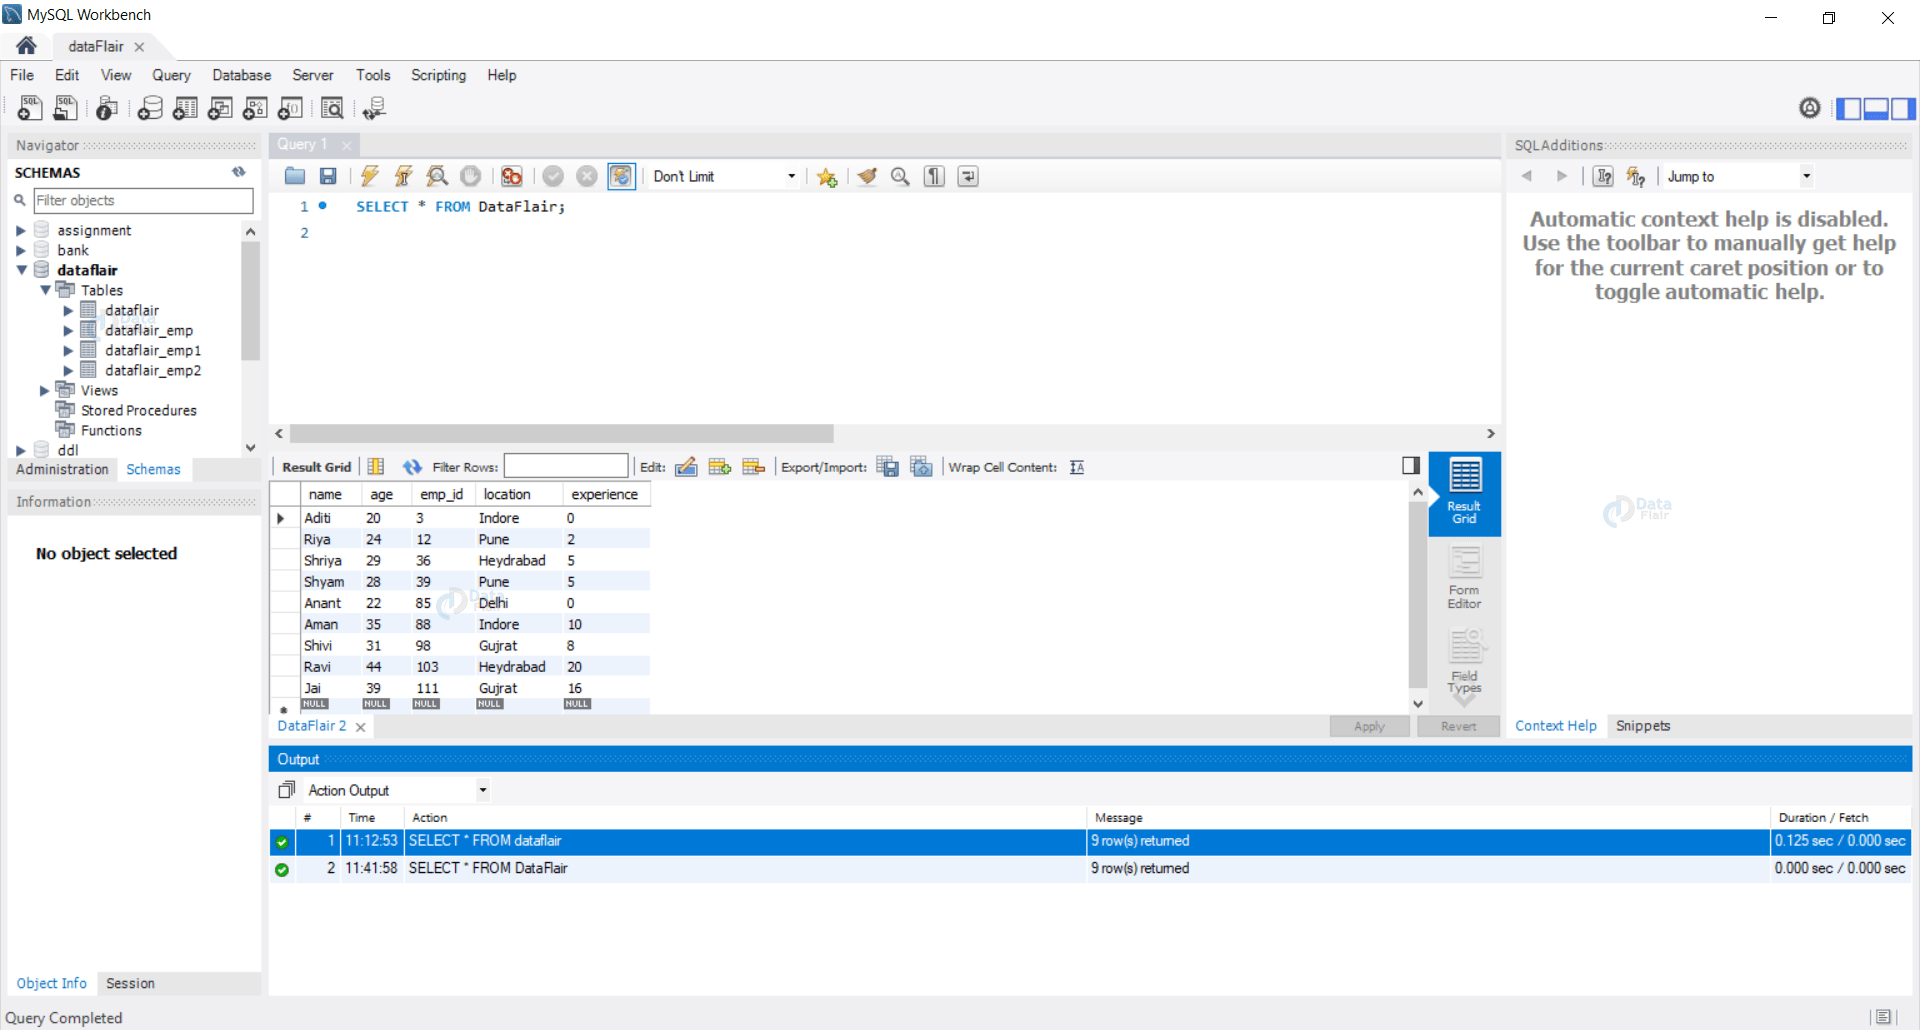Expand the Views node
The width and height of the screenshot is (1920, 1030).
pos(45,390)
